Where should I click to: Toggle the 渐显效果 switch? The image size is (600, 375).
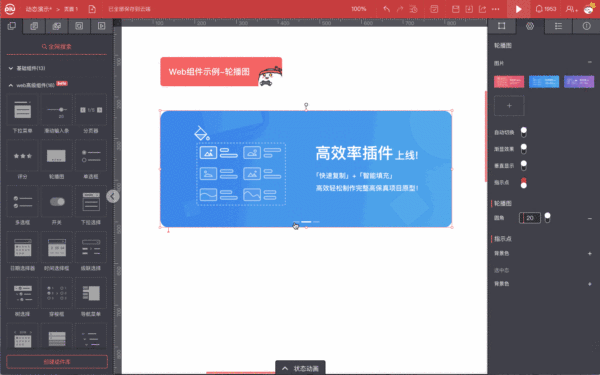tap(523, 148)
